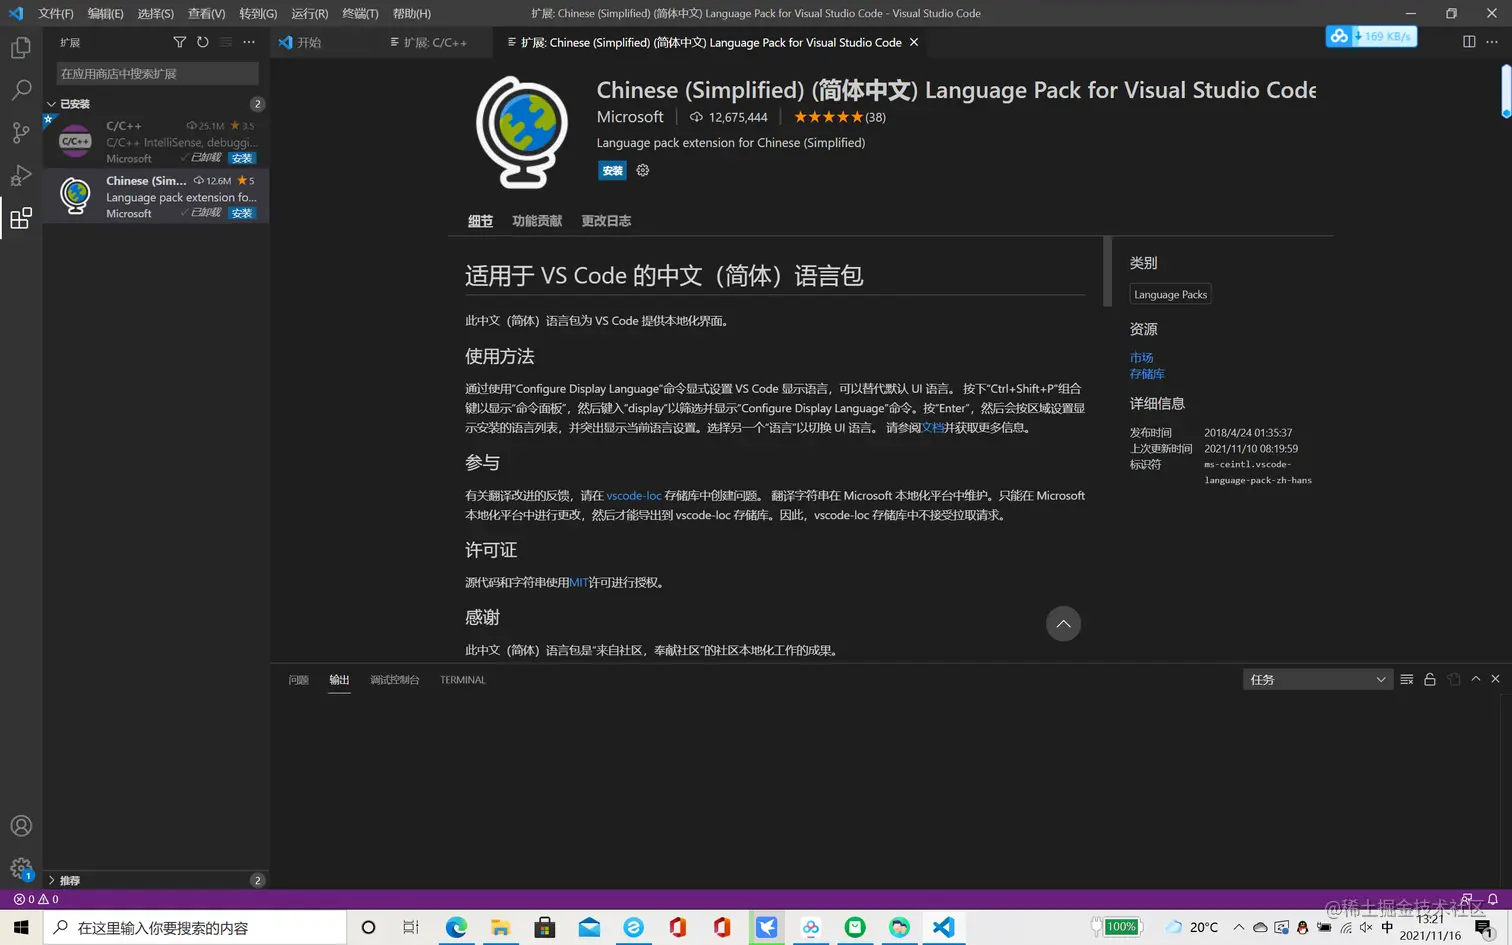Open the MIT license link
Screen dimensions: 1512x945
(578, 583)
